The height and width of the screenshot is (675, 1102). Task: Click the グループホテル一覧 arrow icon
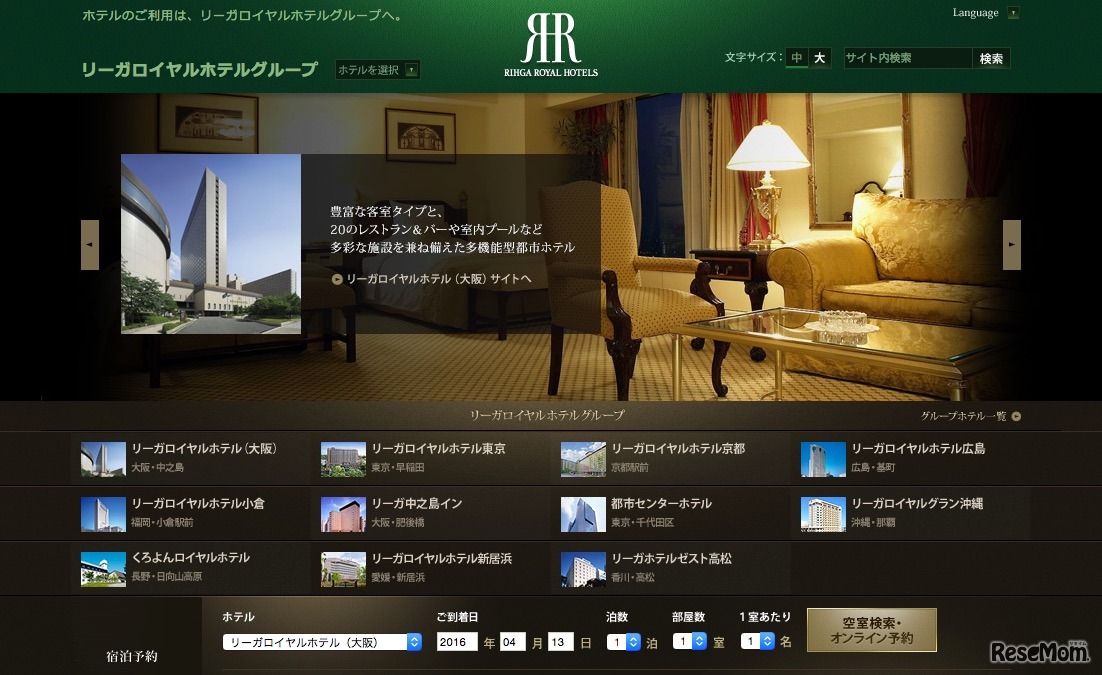tap(1016, 416)
